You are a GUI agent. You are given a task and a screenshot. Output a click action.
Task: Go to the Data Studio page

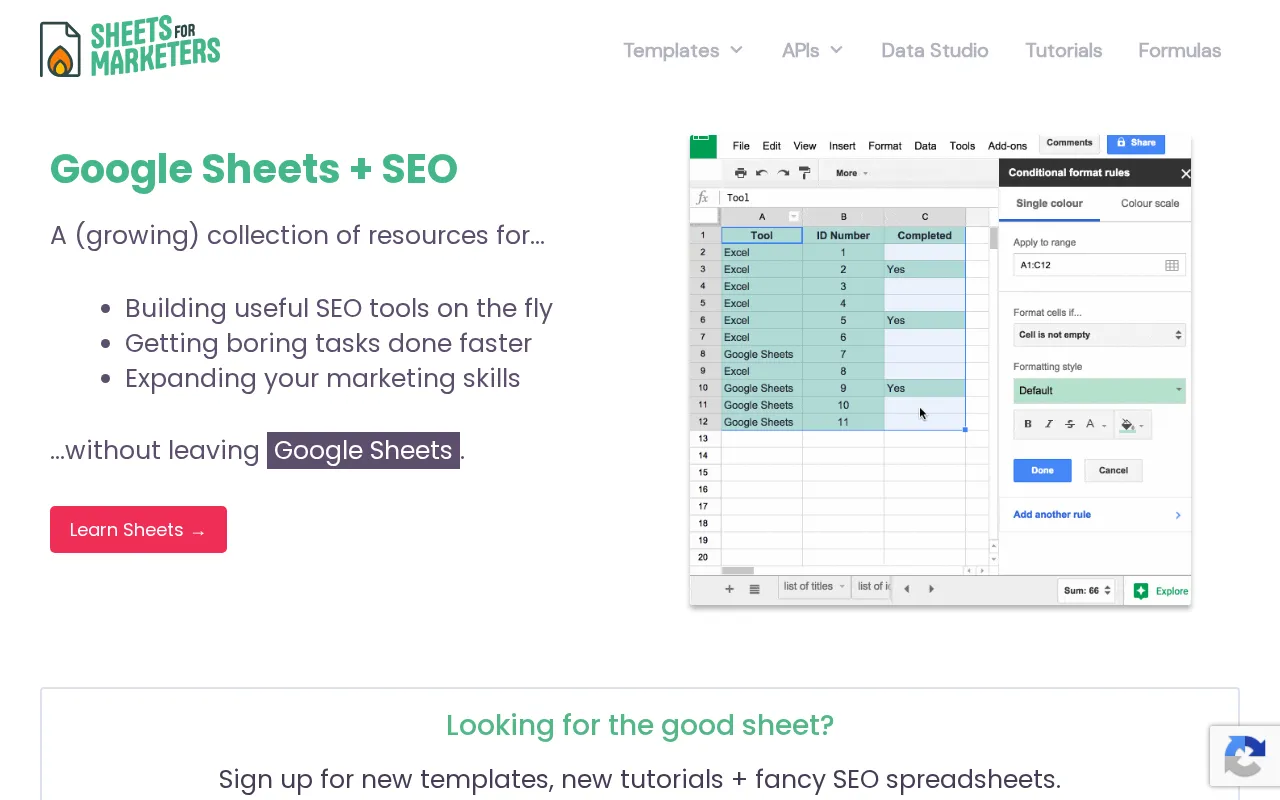point(934,50)
